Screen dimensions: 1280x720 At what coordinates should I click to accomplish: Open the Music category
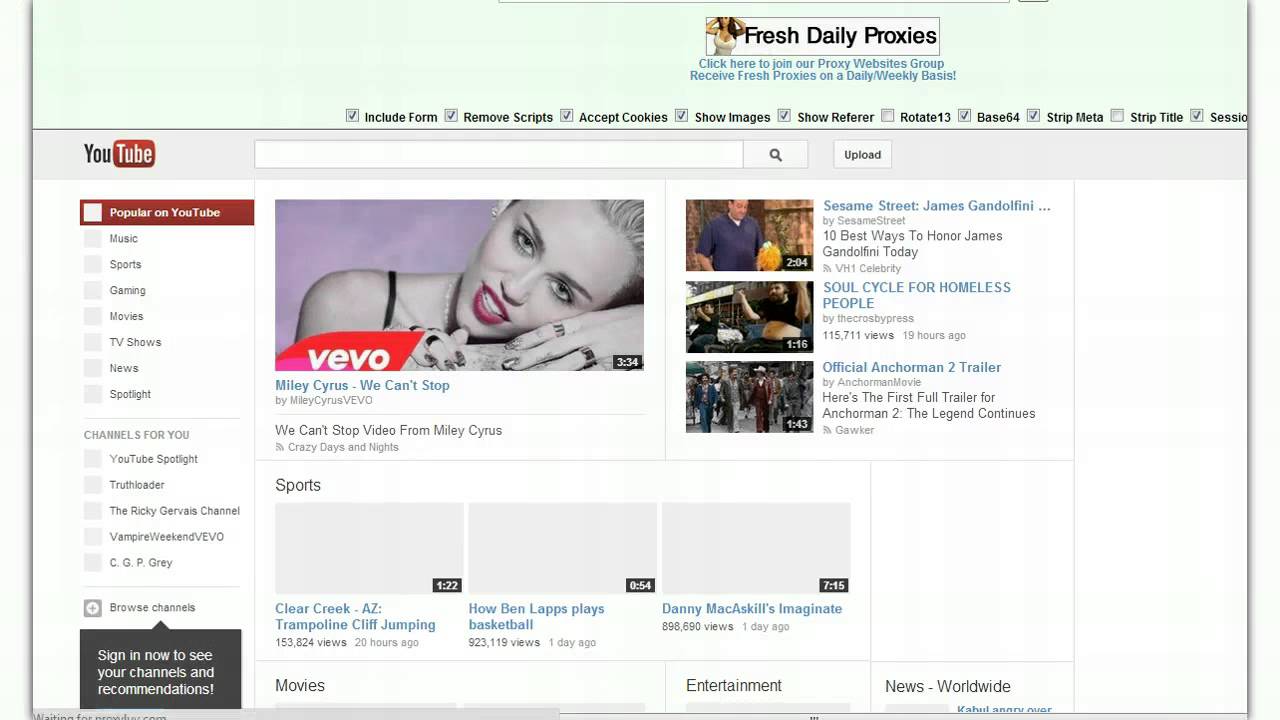click(x=124, y=239)
